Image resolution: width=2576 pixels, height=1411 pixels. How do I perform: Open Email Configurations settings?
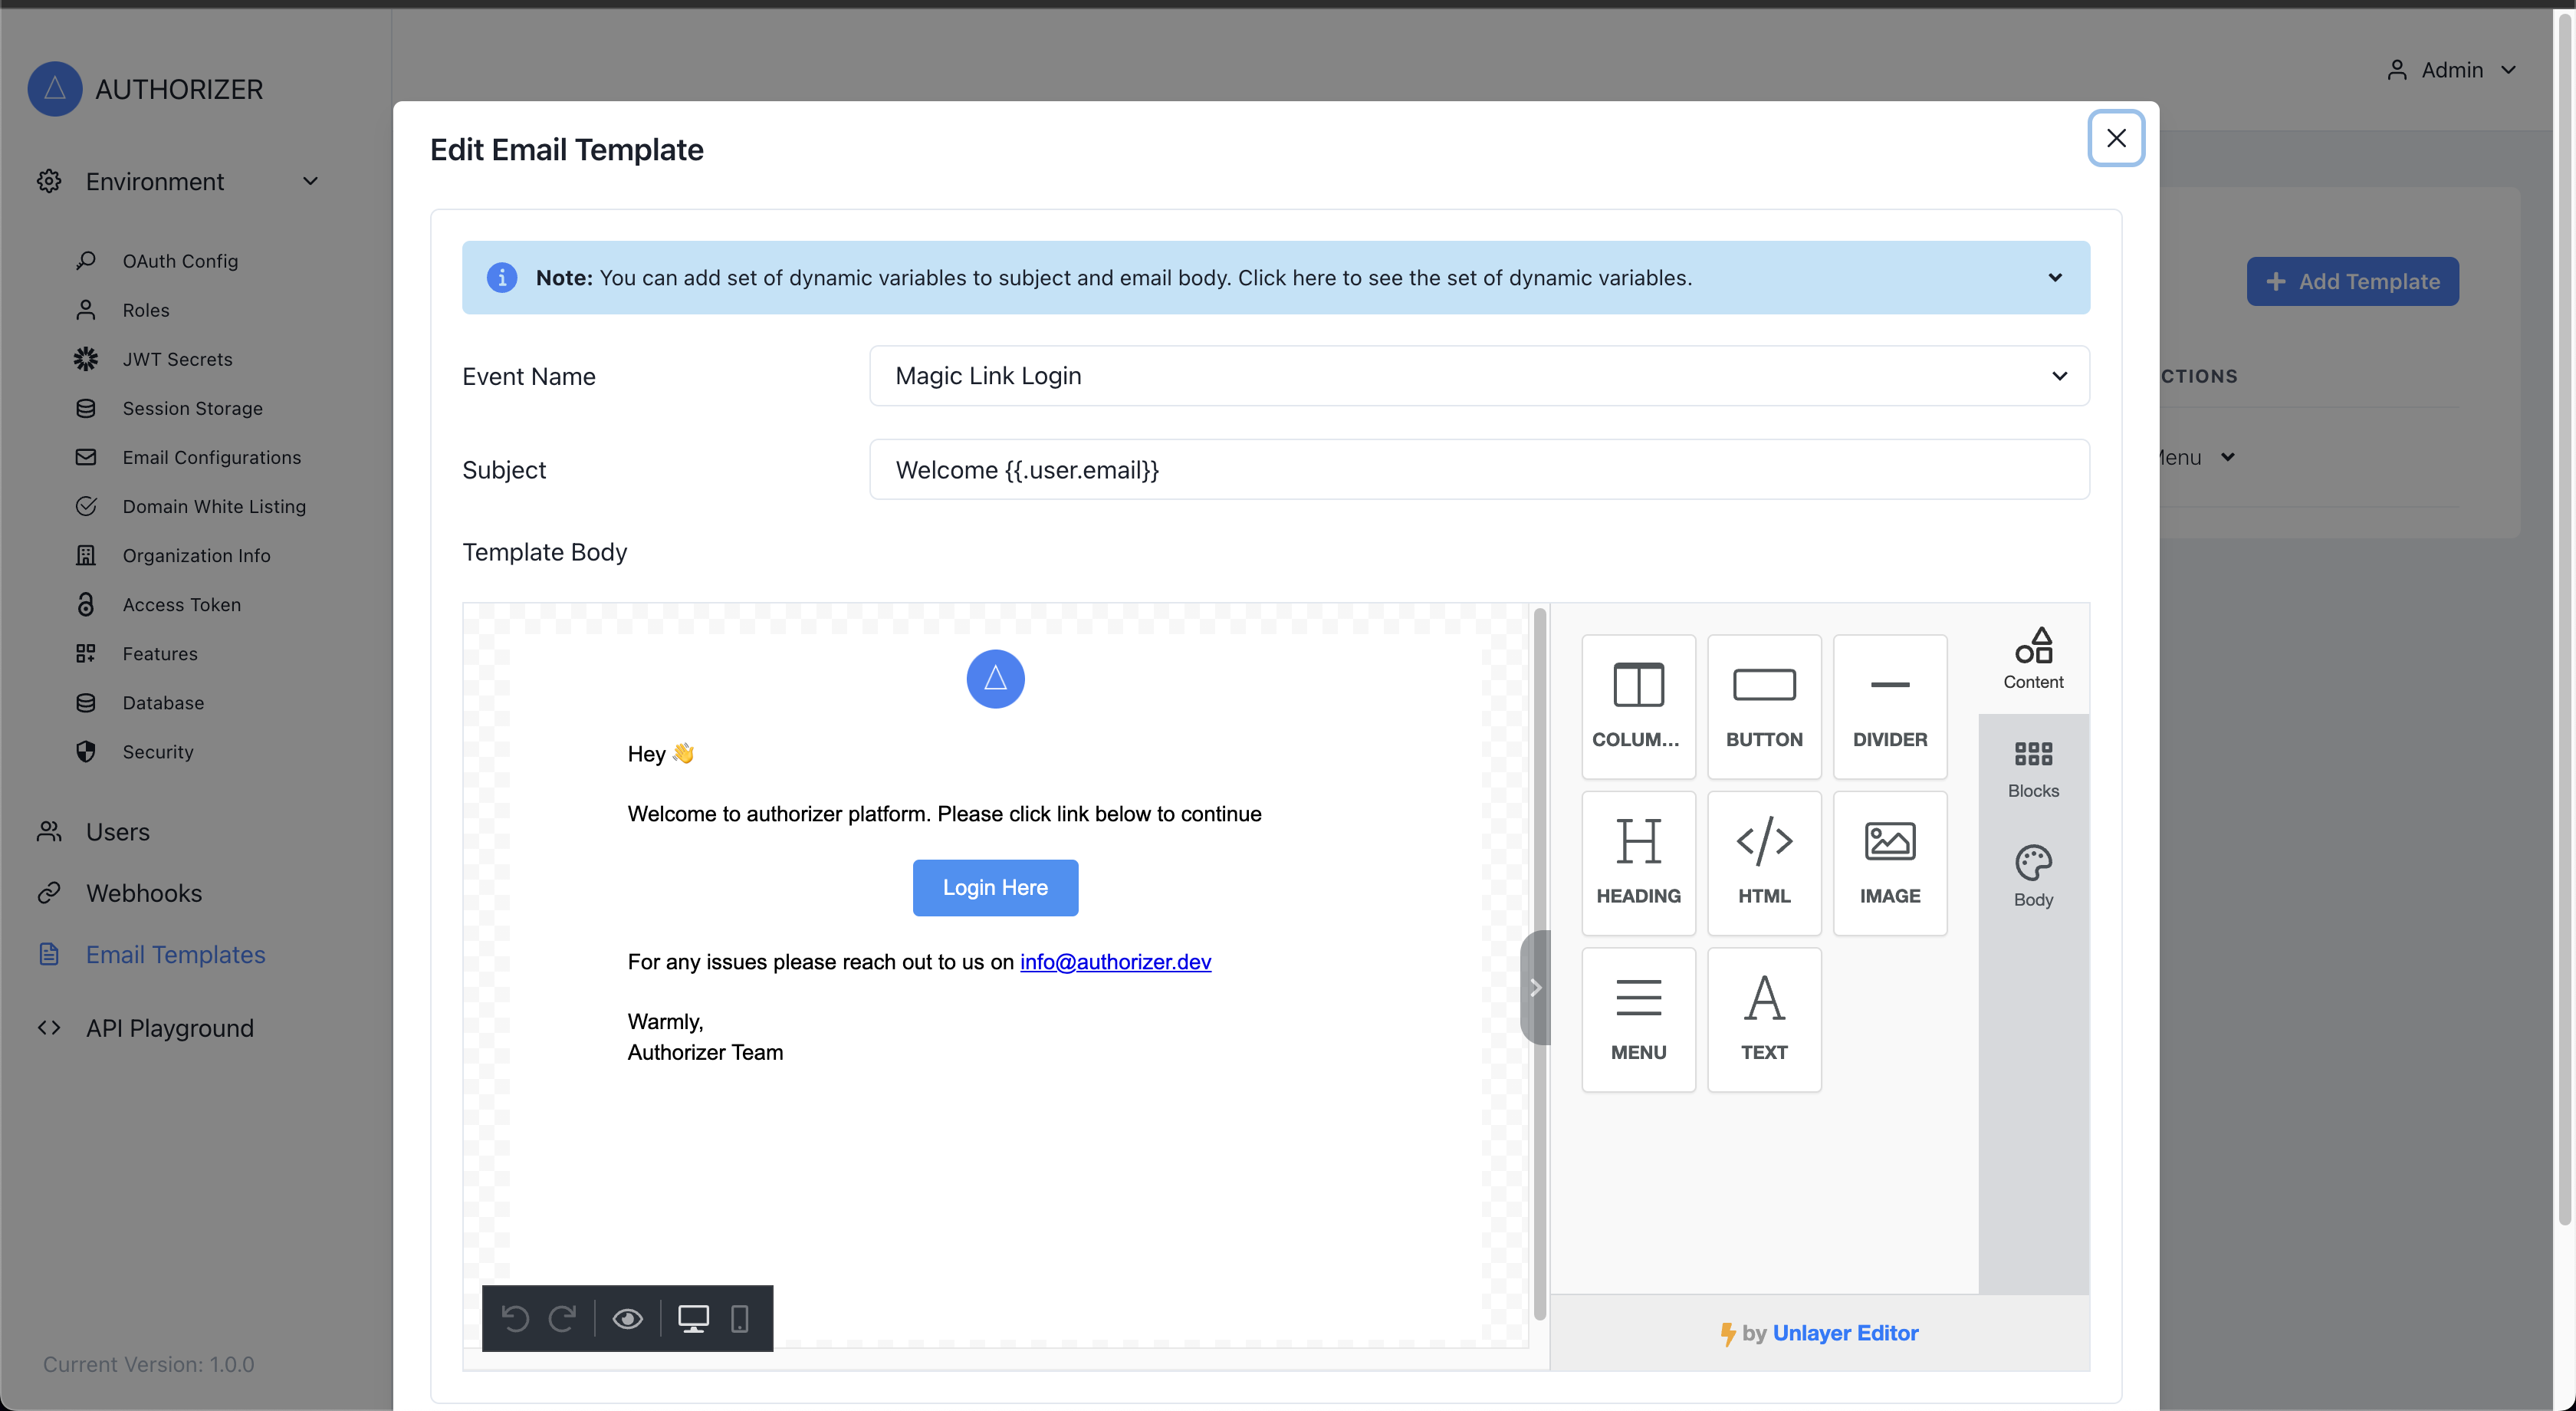click(x=212, y=457)
